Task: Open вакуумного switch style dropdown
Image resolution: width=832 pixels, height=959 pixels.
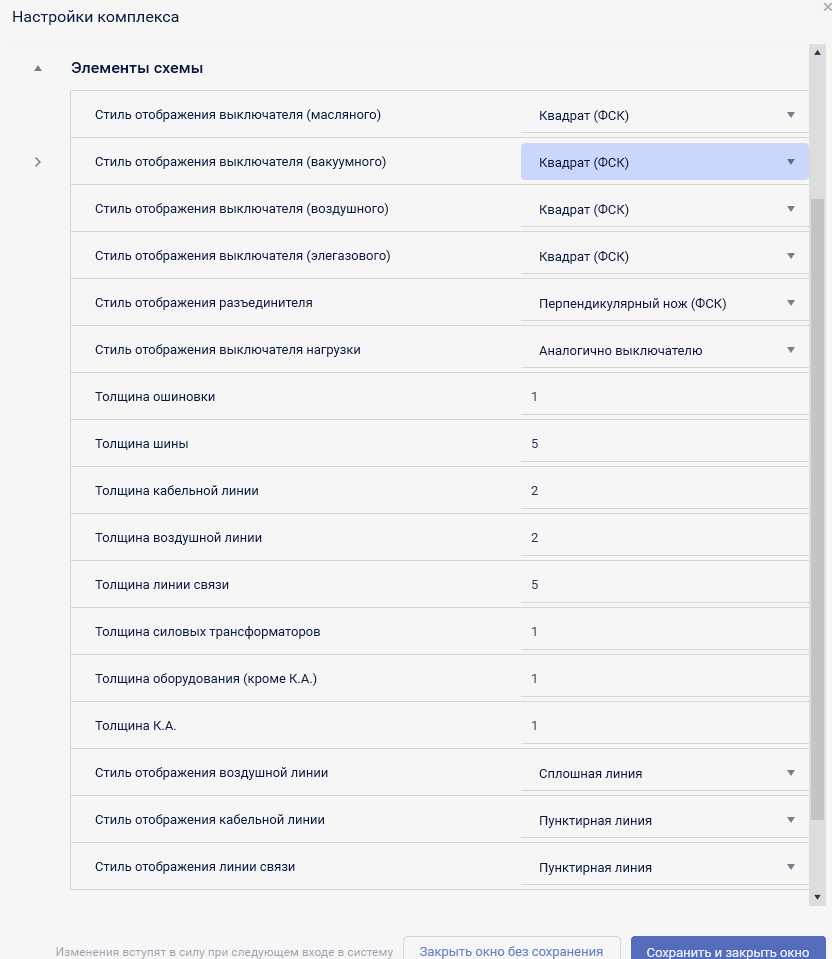Action: pyautogui.click(x=664, y=162)
